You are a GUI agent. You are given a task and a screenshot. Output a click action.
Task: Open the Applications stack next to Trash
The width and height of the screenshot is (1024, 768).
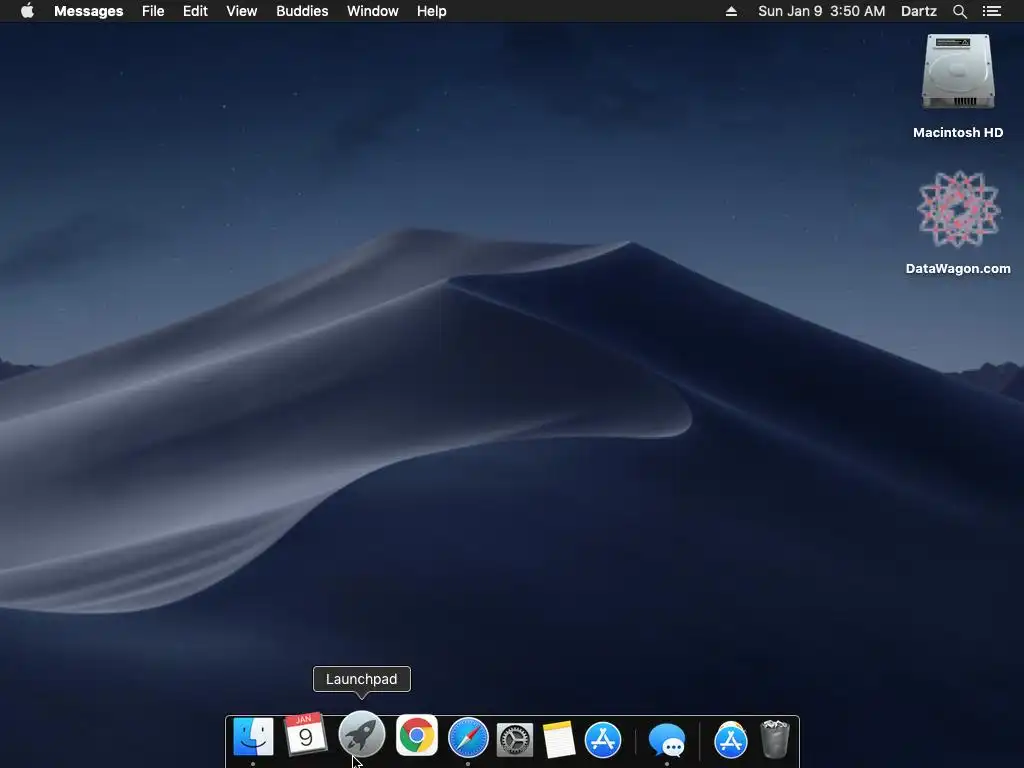tap(731, 740)
